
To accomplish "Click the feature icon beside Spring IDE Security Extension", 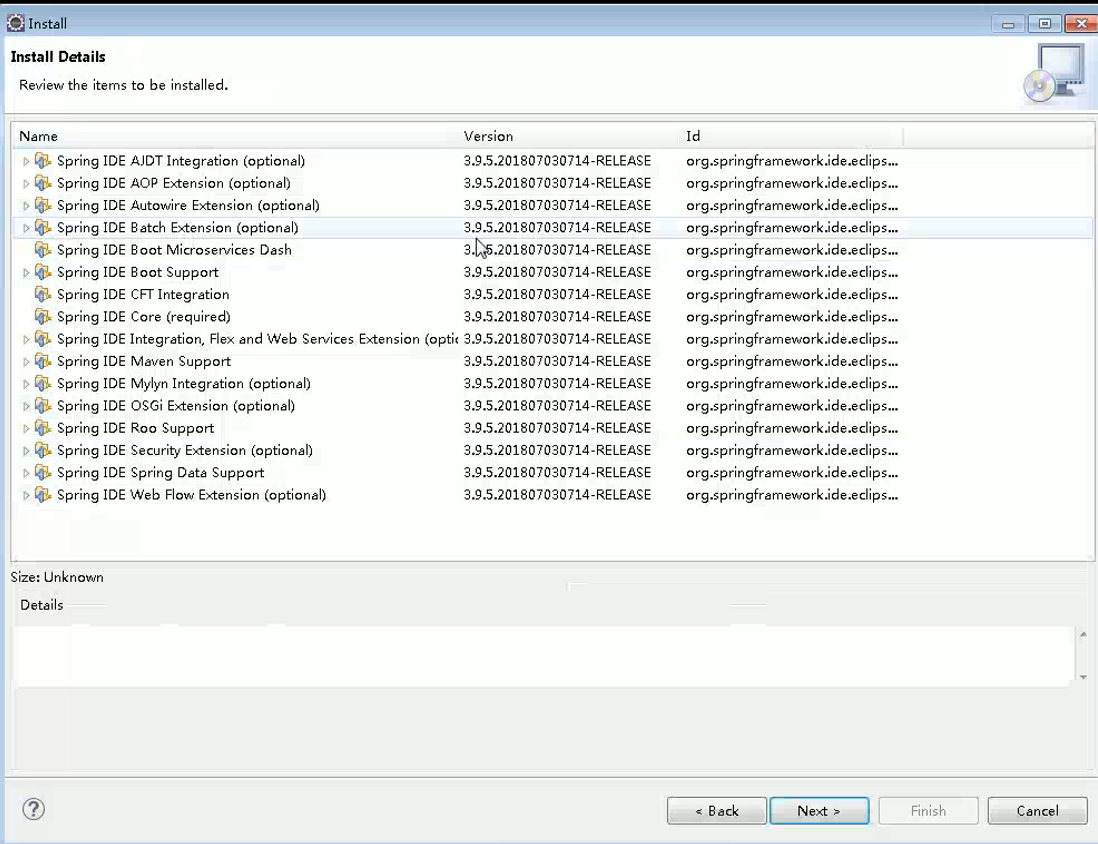I will (43, 450).
